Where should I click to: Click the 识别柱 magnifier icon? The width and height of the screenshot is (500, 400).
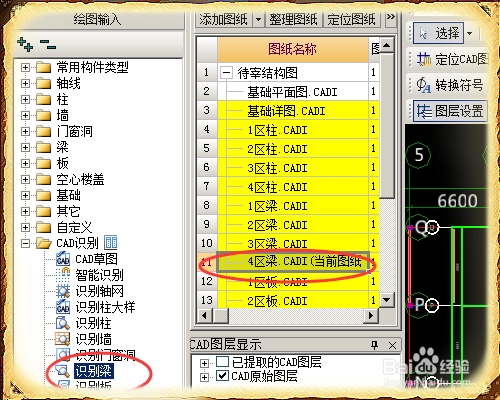[63, 323]
